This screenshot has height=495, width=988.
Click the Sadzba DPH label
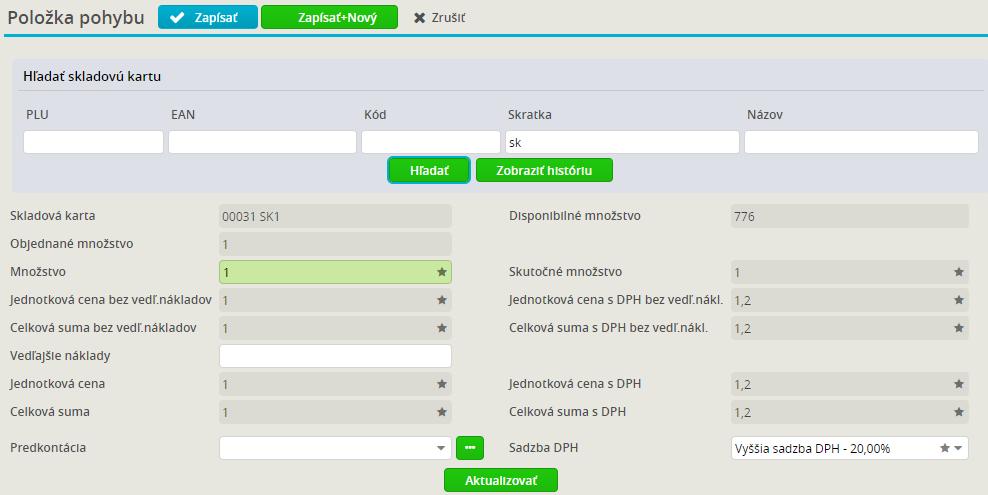tap(543, 448)
